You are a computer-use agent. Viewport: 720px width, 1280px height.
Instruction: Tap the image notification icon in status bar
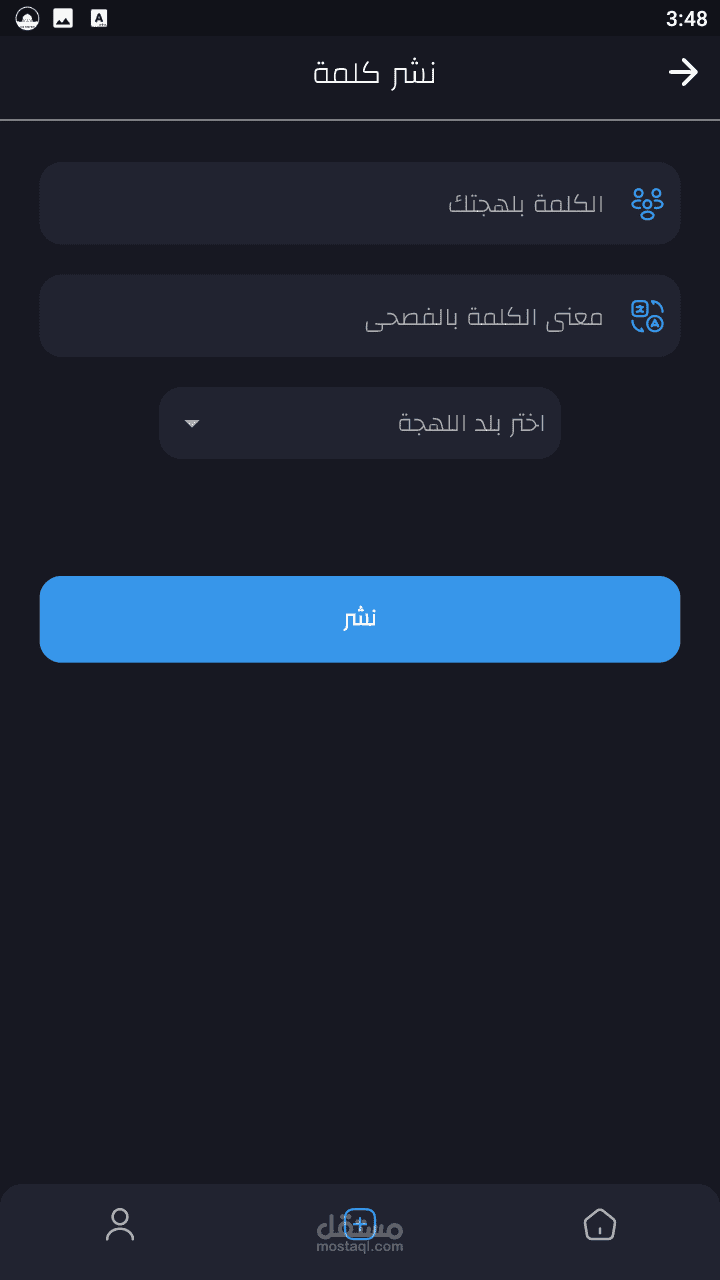pos(63,18)
